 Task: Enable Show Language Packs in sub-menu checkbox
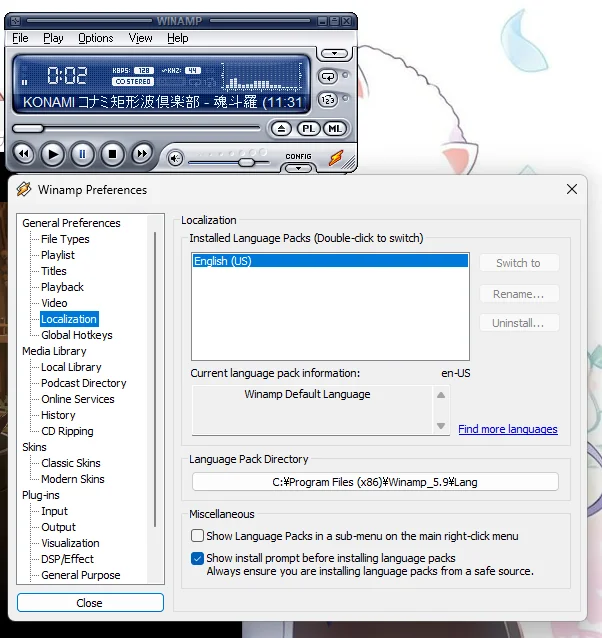197,536
